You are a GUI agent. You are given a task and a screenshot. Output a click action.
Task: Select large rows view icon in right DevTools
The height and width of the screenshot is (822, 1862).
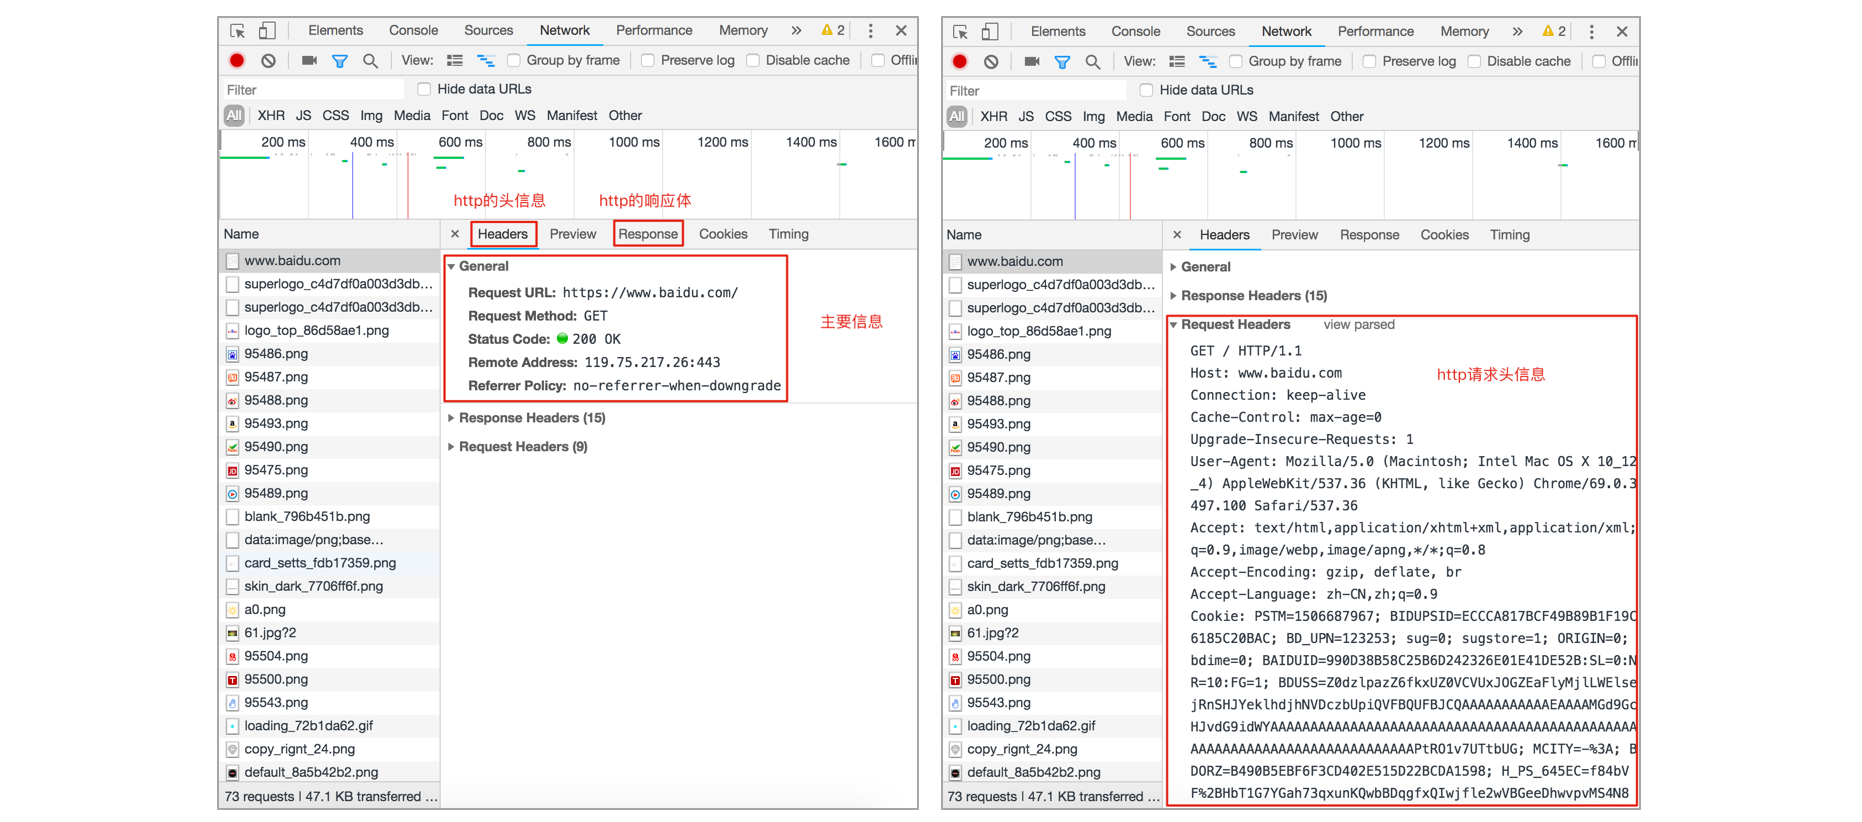pos(1177,62)
